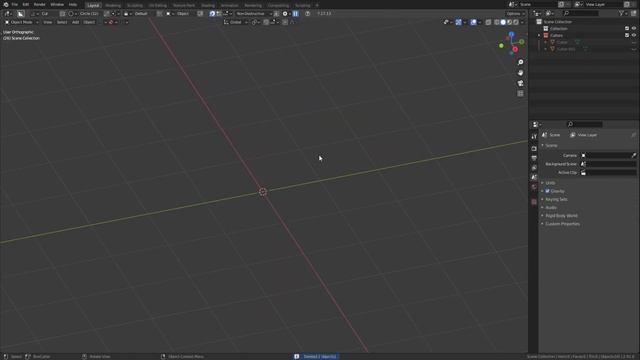The image size is (640, 360).
Task: Open the Tool properties tab icon
Action: coord(534,137)
